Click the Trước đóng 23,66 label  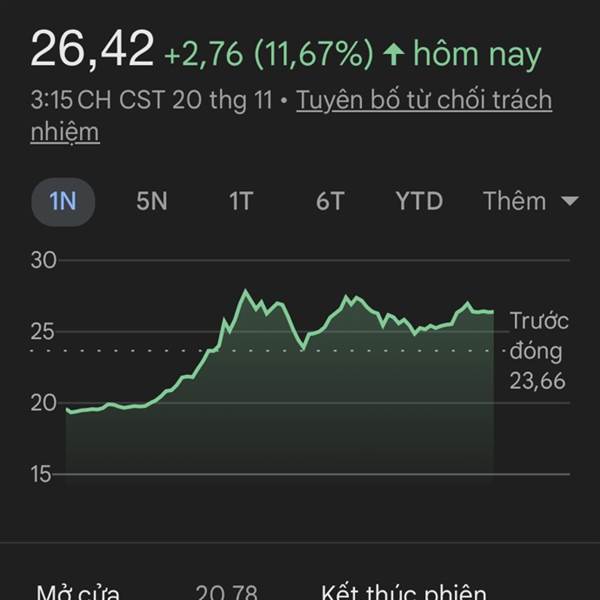538,350
